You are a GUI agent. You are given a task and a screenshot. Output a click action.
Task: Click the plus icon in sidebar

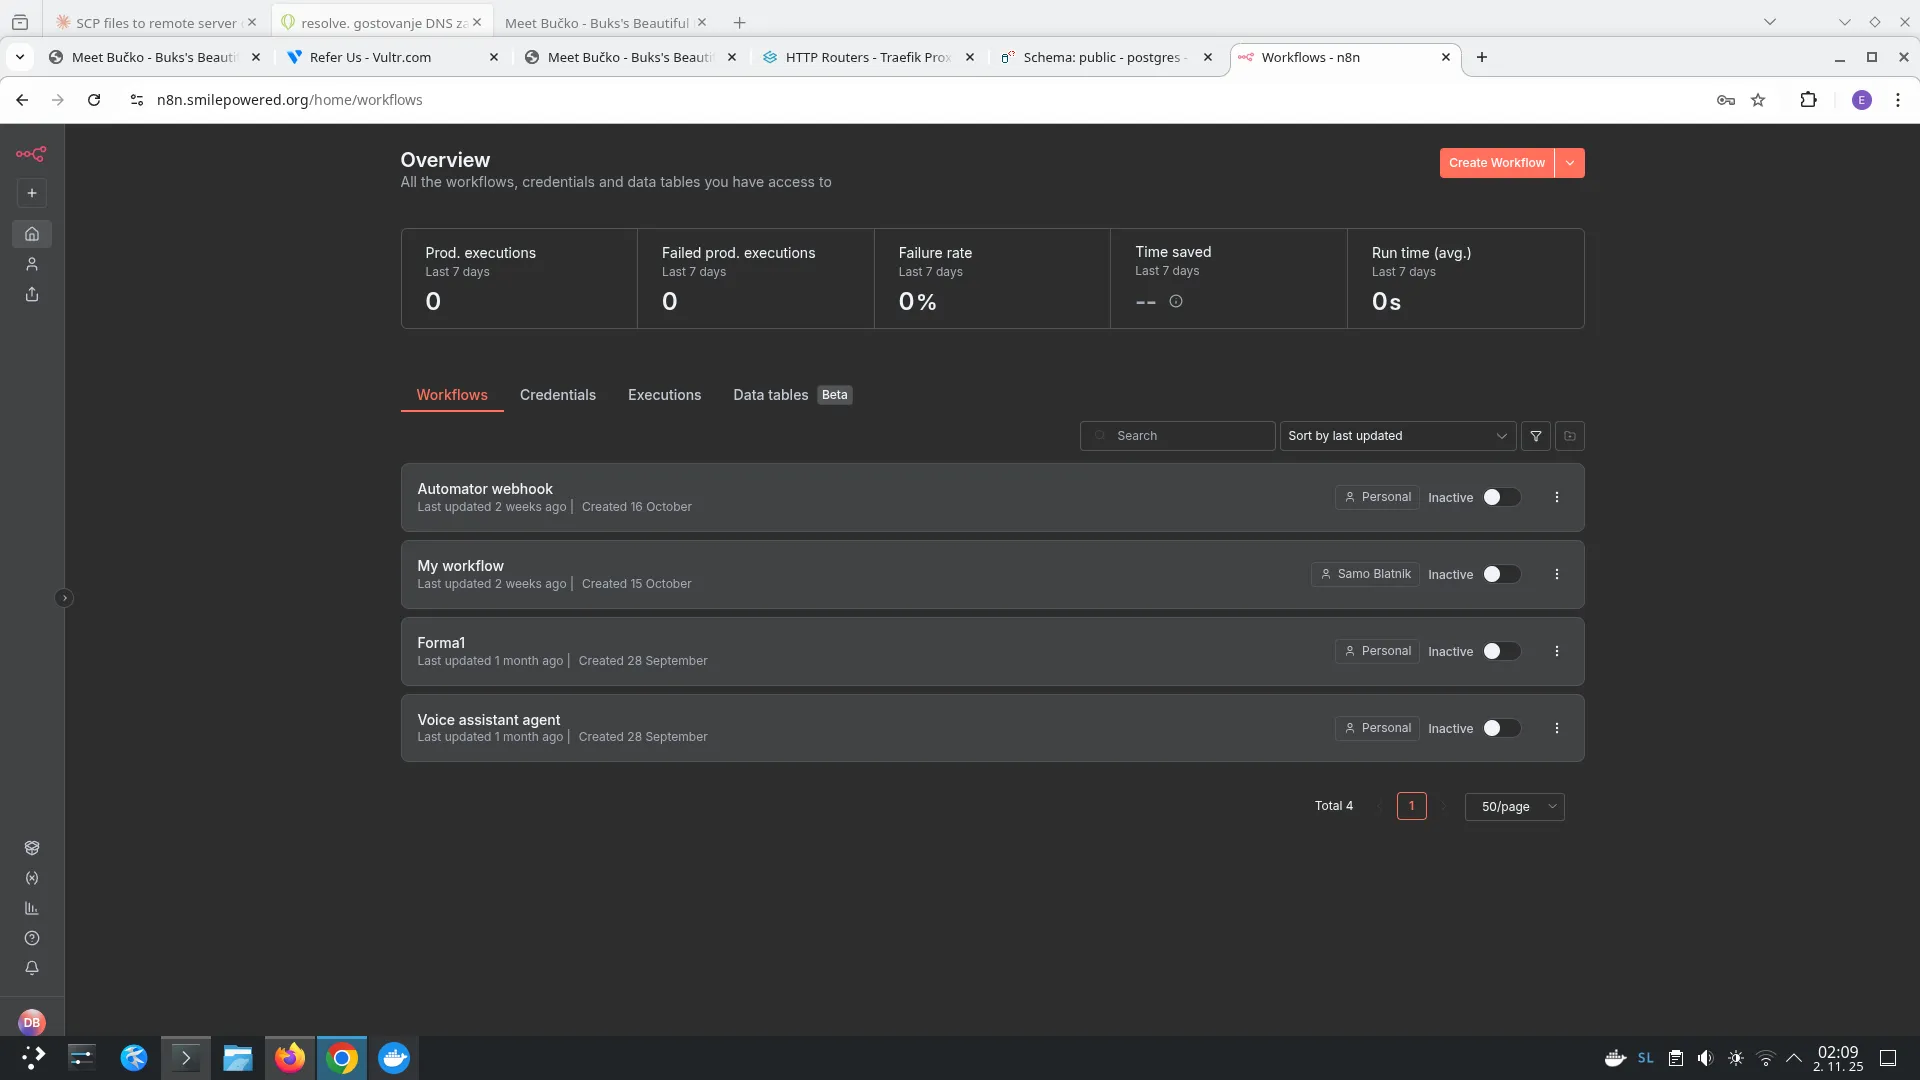[32, 193]
